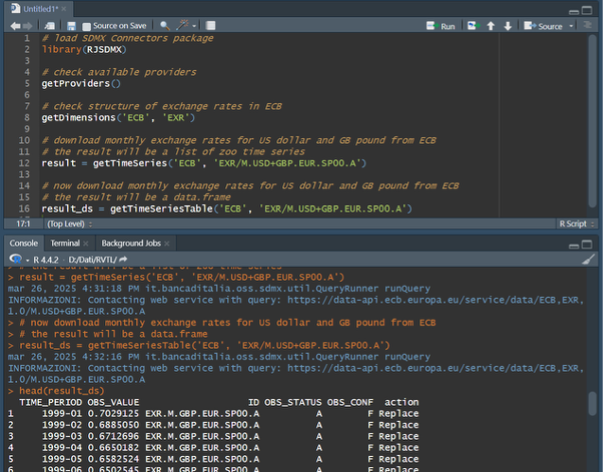Open the R Script file type dropdown
This screenshot has height=472, width=604.
(x=576, y=224)
